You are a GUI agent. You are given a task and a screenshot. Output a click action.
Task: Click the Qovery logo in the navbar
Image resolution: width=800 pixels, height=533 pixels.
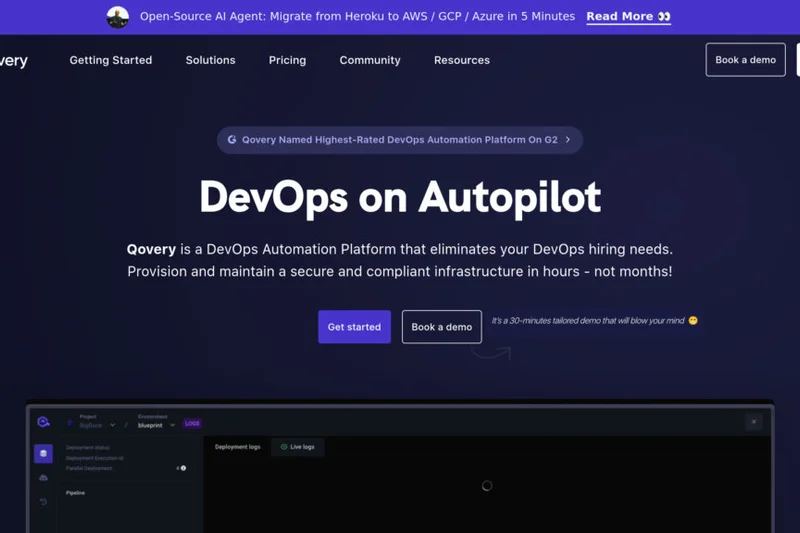(x=13, y=61)
